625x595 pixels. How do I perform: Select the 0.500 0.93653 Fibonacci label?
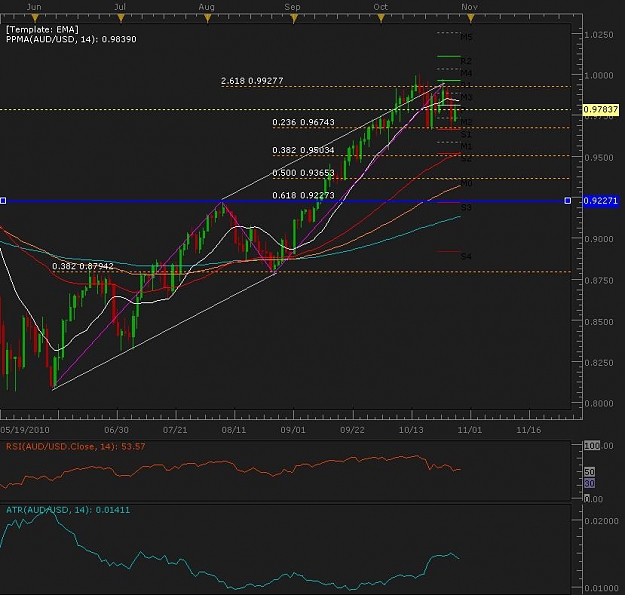coord(303,173)
